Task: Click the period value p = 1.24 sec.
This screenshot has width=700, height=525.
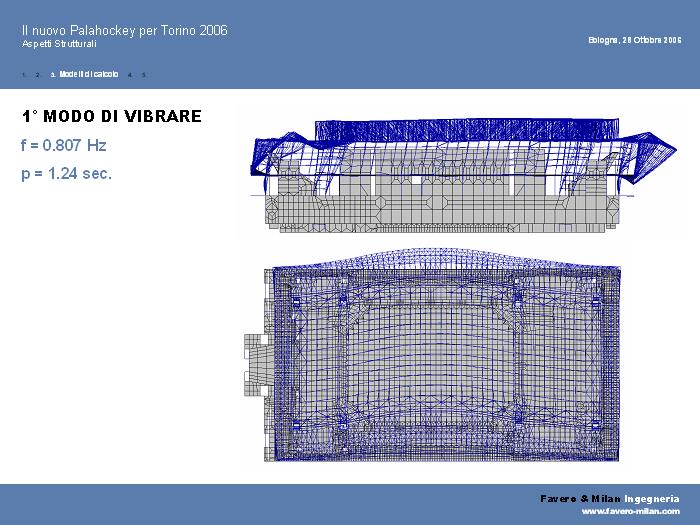Action: (66, 174)
